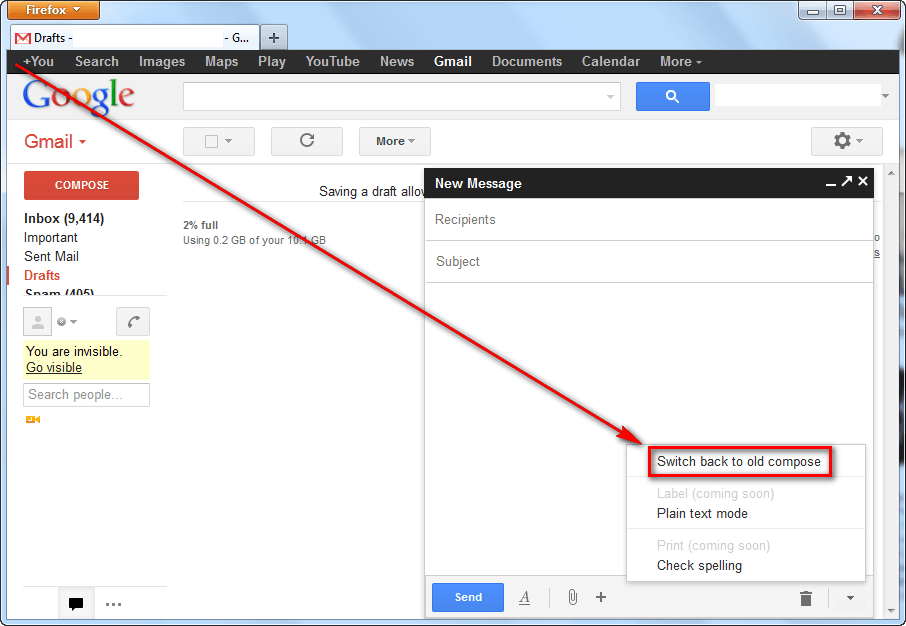This screenshot has width=906, height=626.
Task: Expand search options arrow in search box
Action: coord(610,97)
